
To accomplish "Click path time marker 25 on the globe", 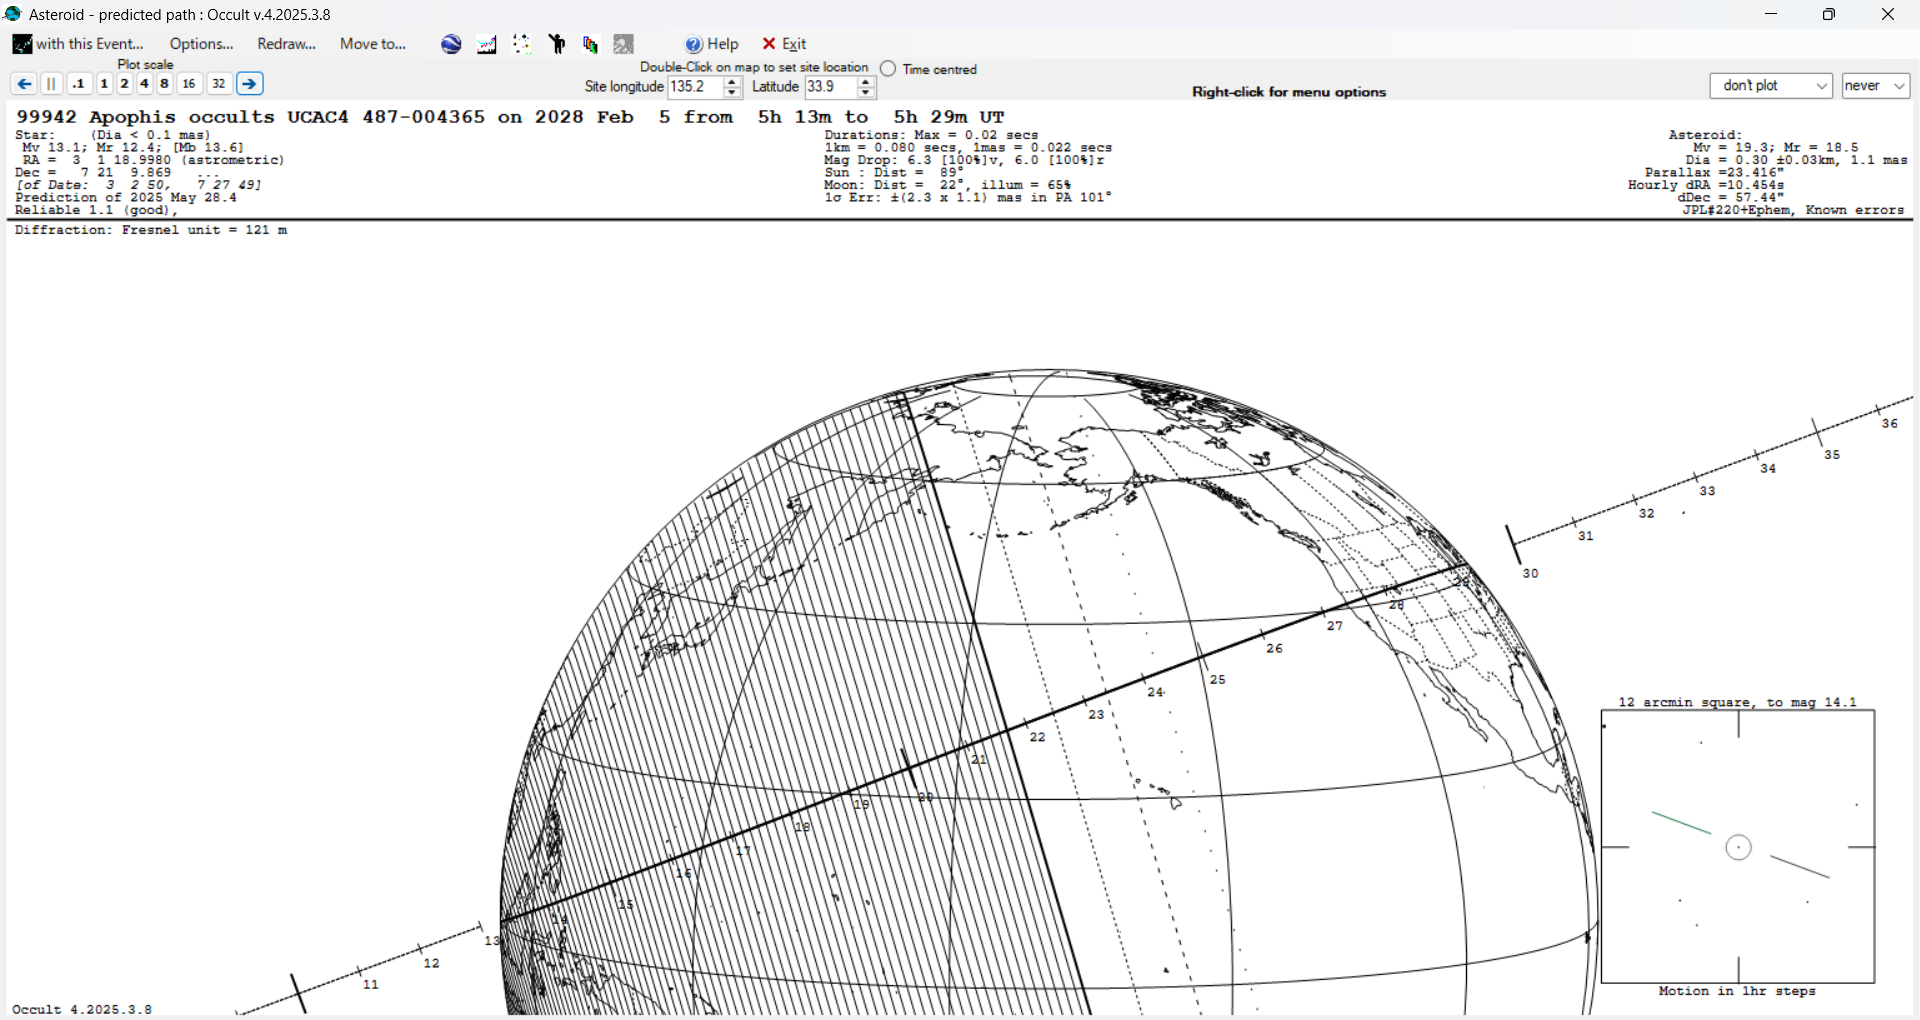I will [1217, 680].
